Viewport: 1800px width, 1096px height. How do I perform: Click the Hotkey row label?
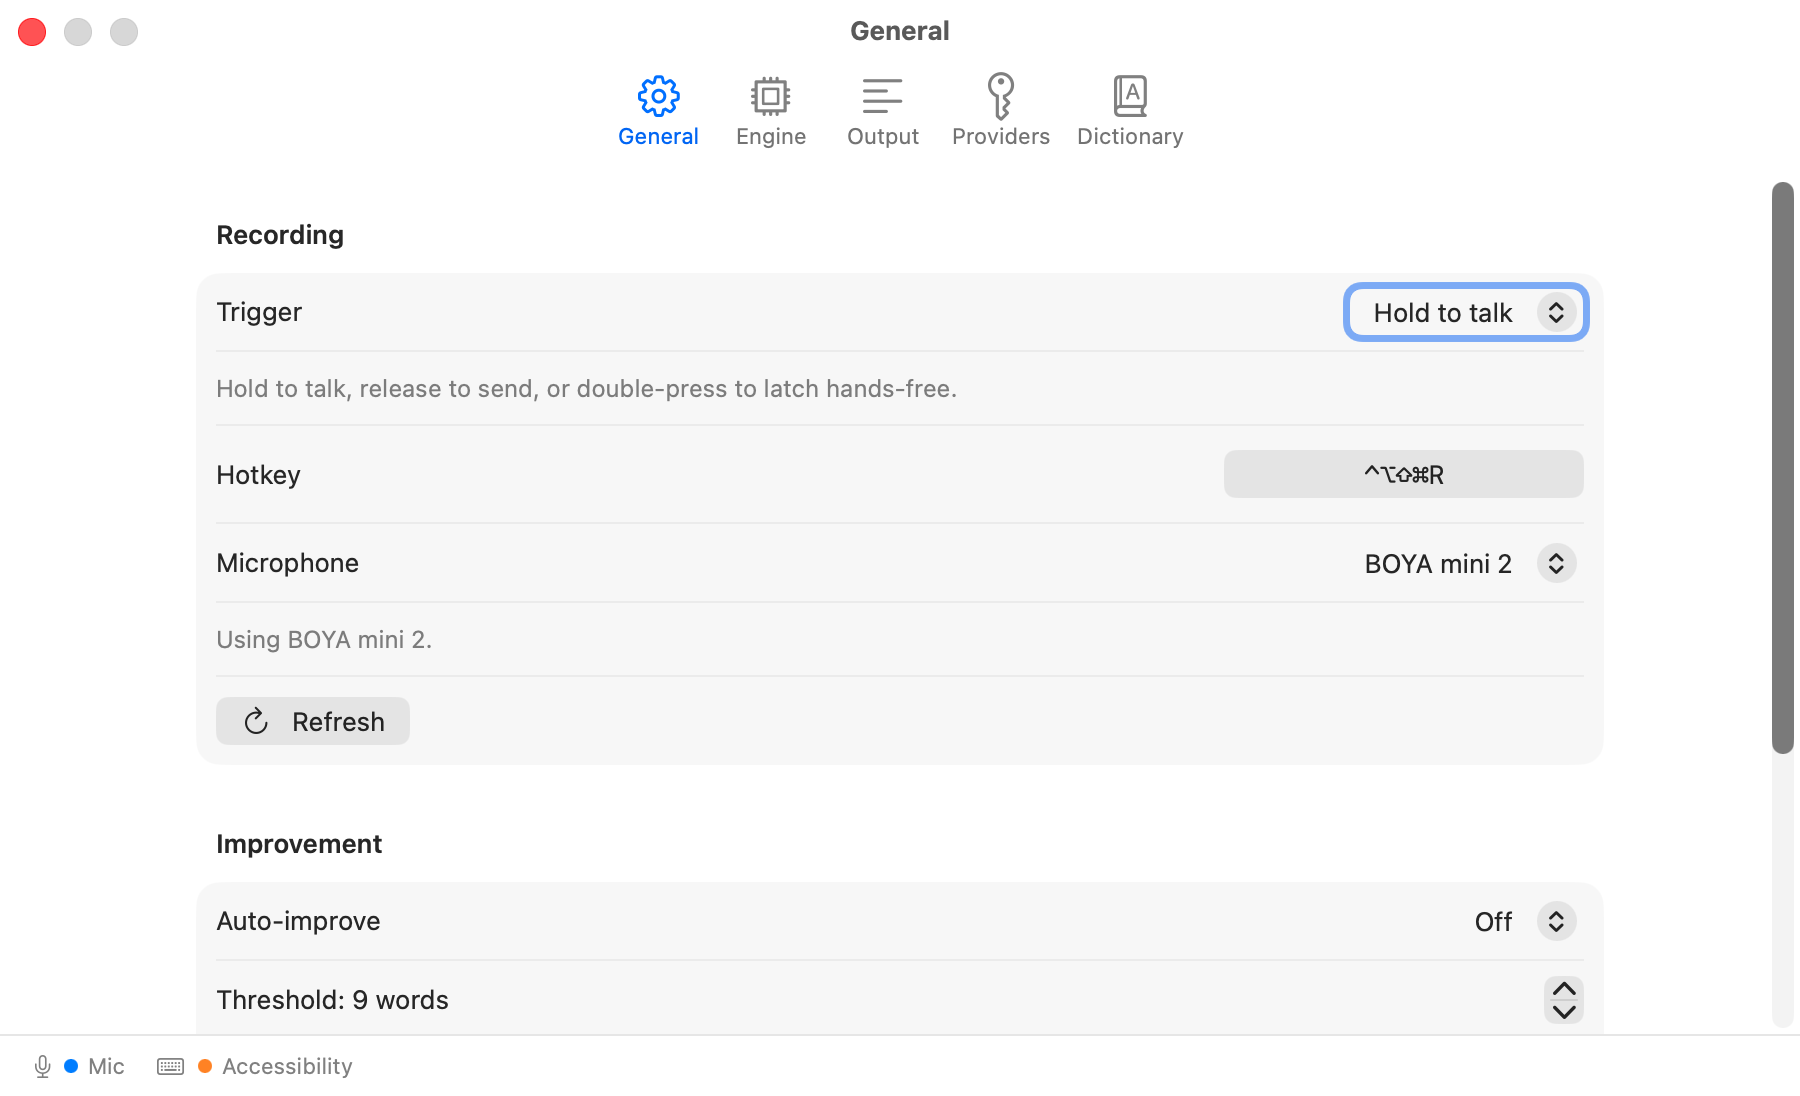(x=258, y=475)
